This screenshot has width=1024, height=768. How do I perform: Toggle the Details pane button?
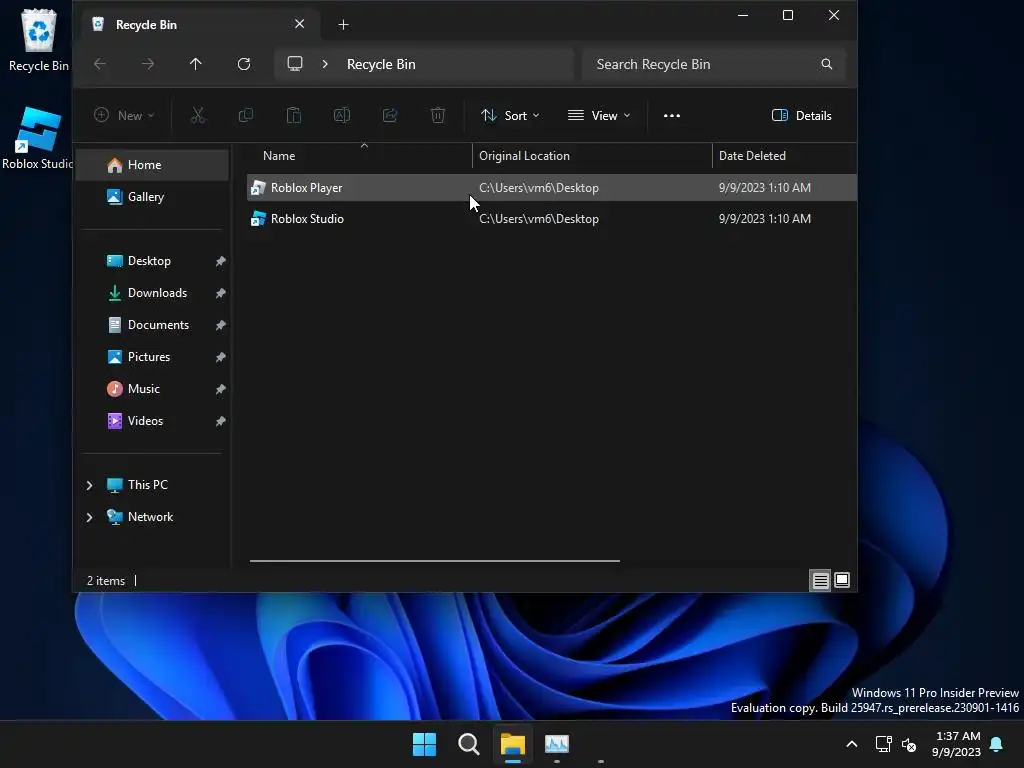802,116
